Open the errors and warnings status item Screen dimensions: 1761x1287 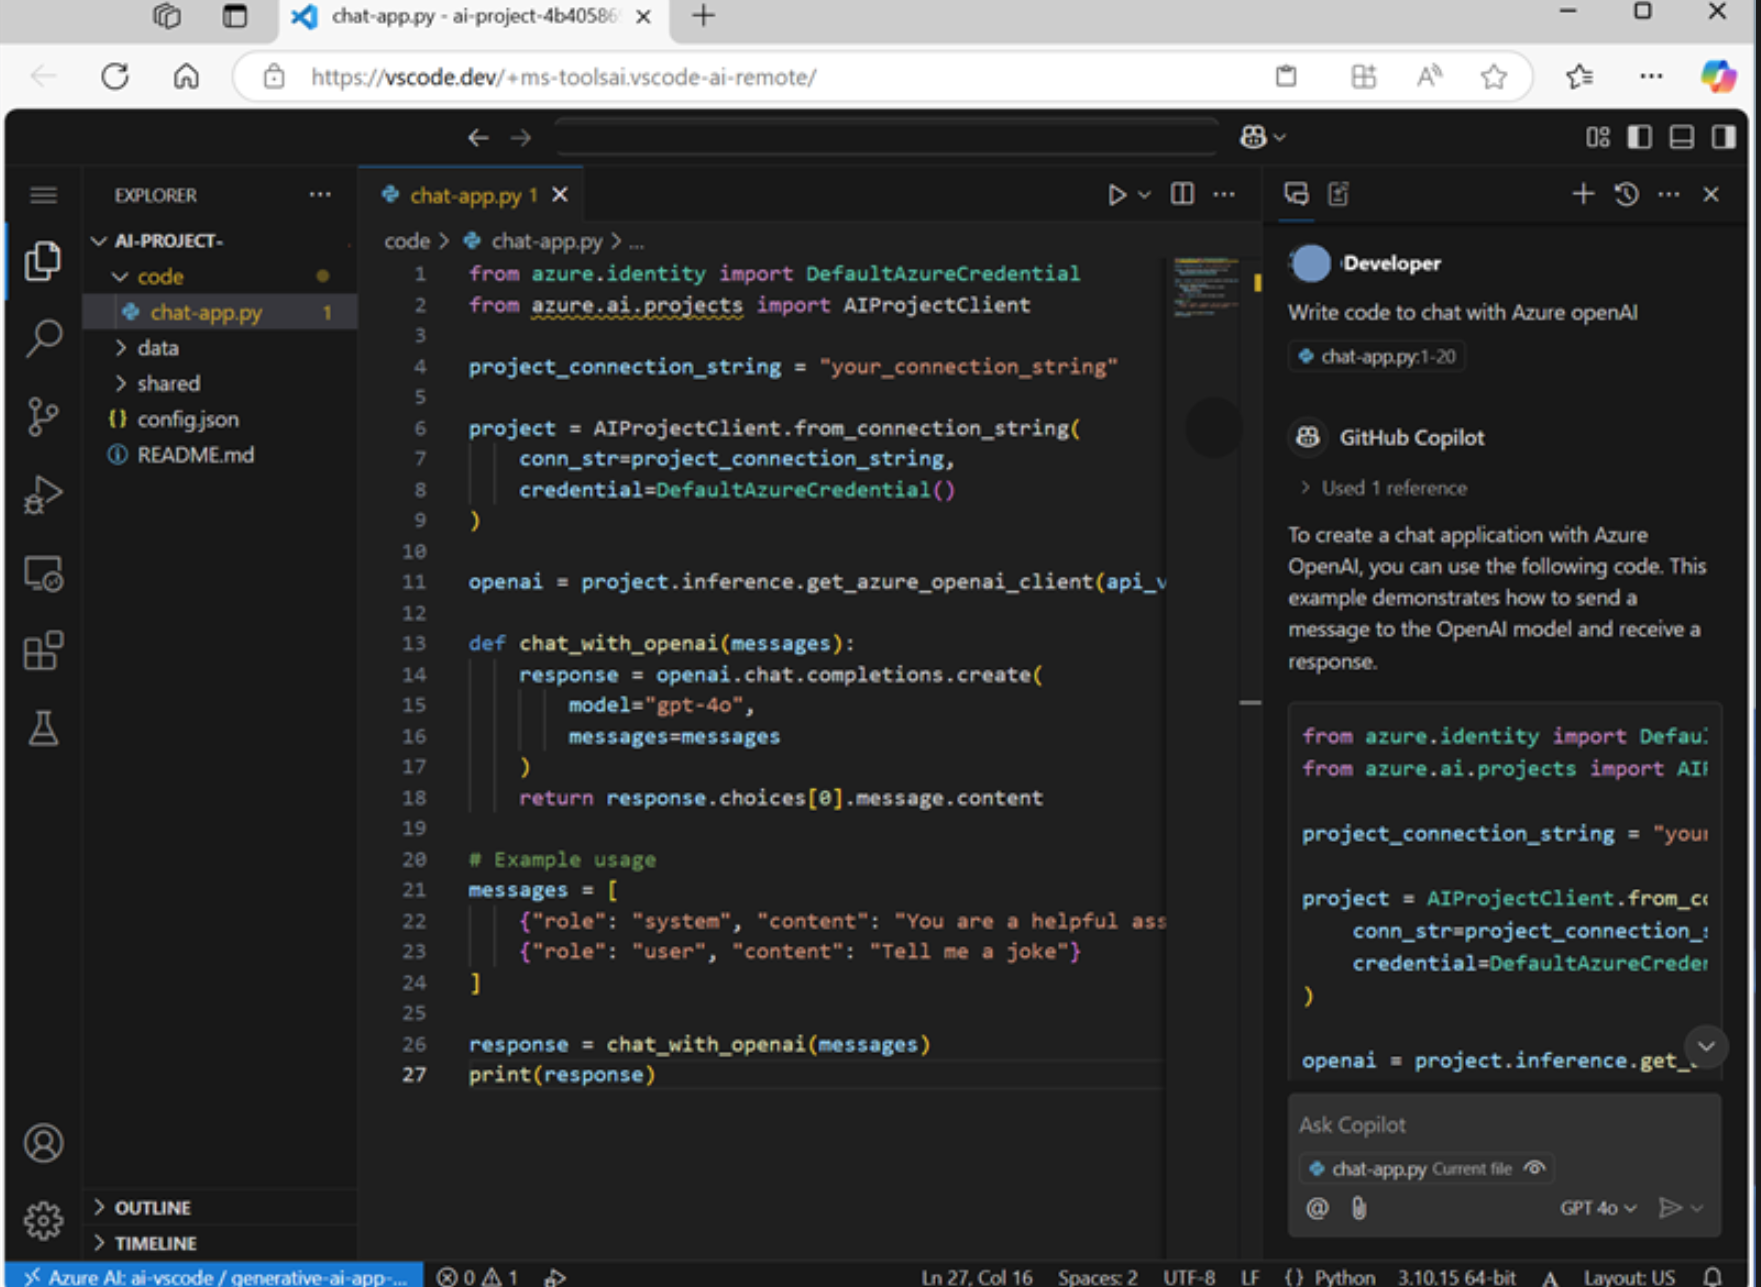click(478, 1276)
